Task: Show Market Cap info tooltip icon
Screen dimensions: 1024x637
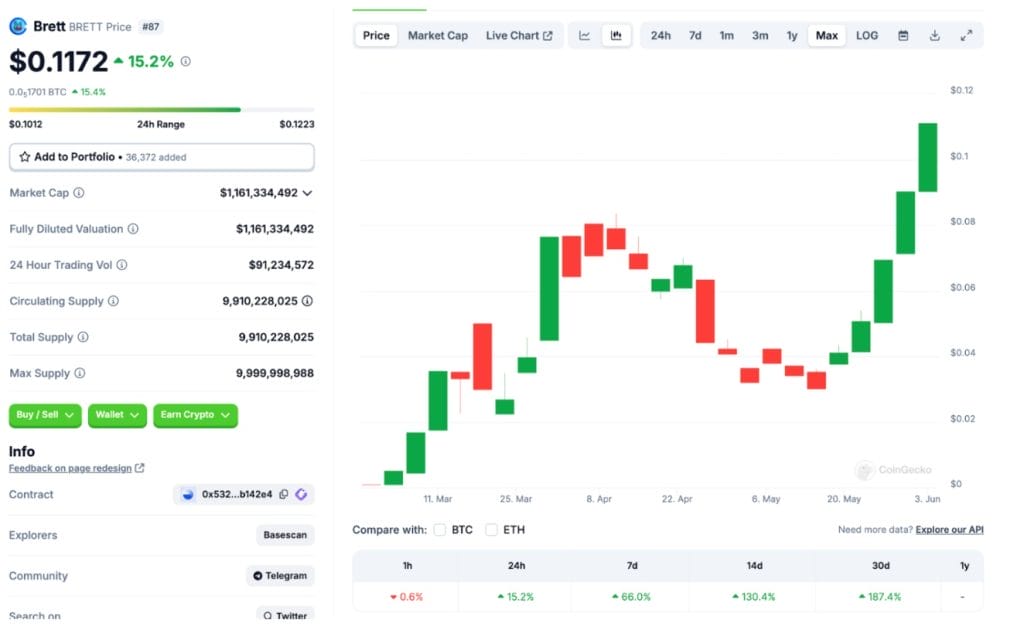Action: point(79,193)
